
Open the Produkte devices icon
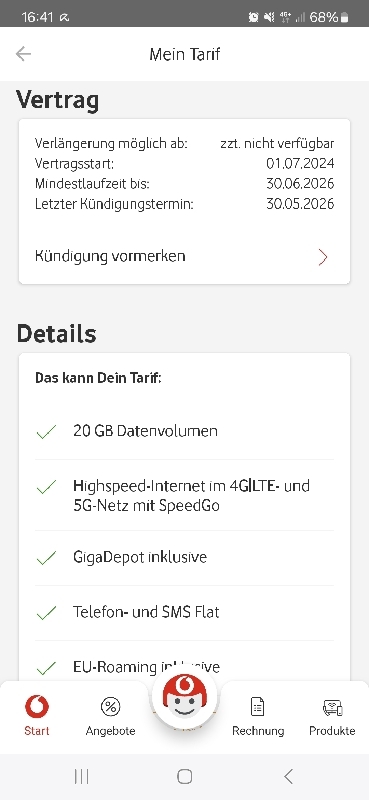click(332, 708)
